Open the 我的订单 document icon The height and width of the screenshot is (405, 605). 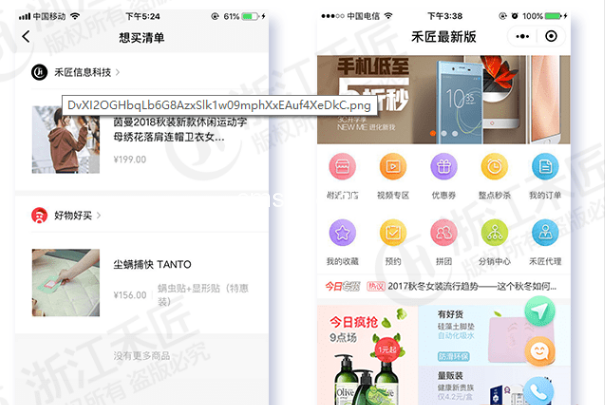tap(545, 167)
